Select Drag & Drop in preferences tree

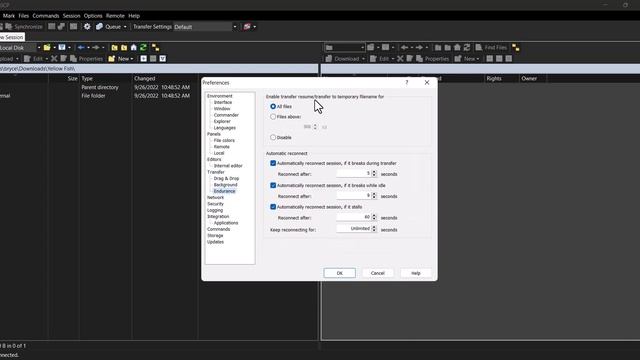tap(226, 178)
